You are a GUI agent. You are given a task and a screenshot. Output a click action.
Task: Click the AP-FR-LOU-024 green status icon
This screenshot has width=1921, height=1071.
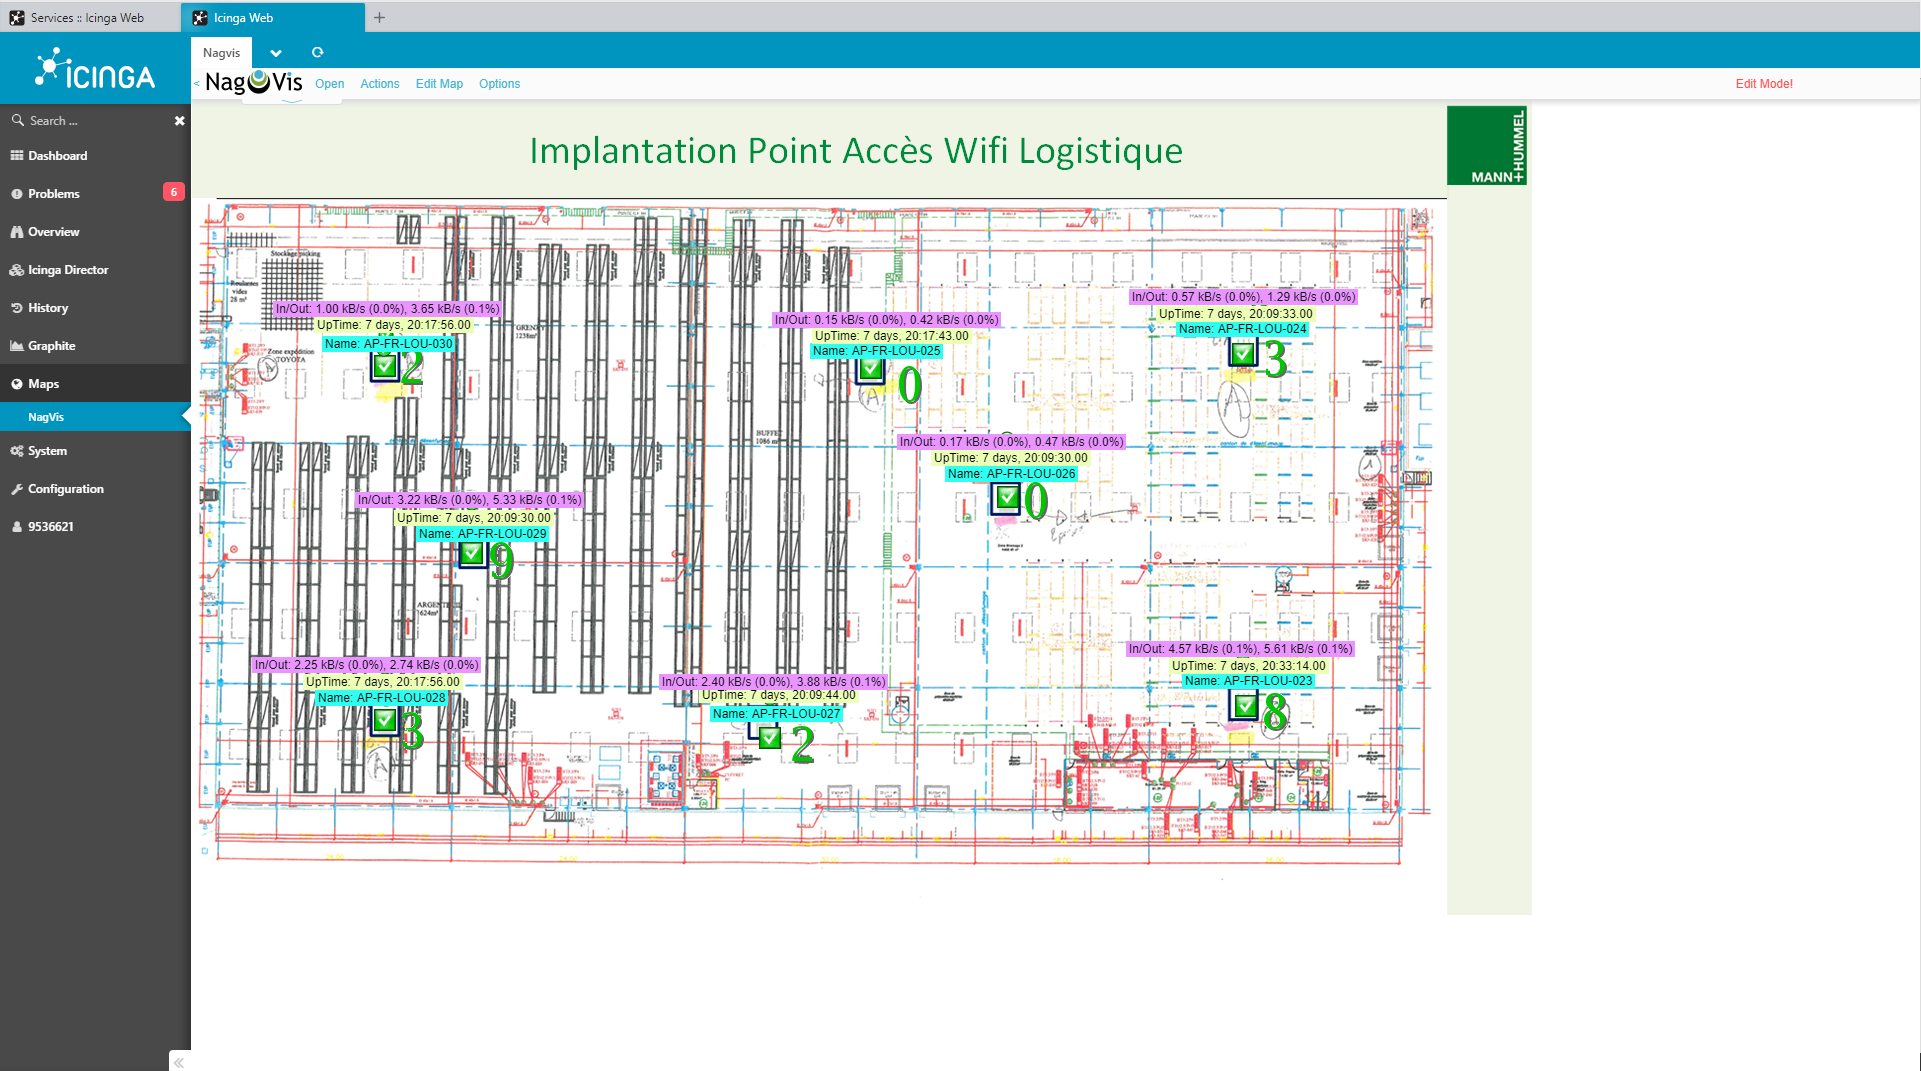(x=1242, y=353)
